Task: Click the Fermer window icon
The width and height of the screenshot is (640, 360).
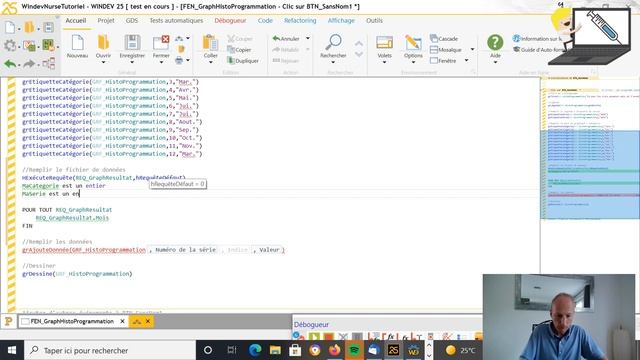Action: [161, 42]
